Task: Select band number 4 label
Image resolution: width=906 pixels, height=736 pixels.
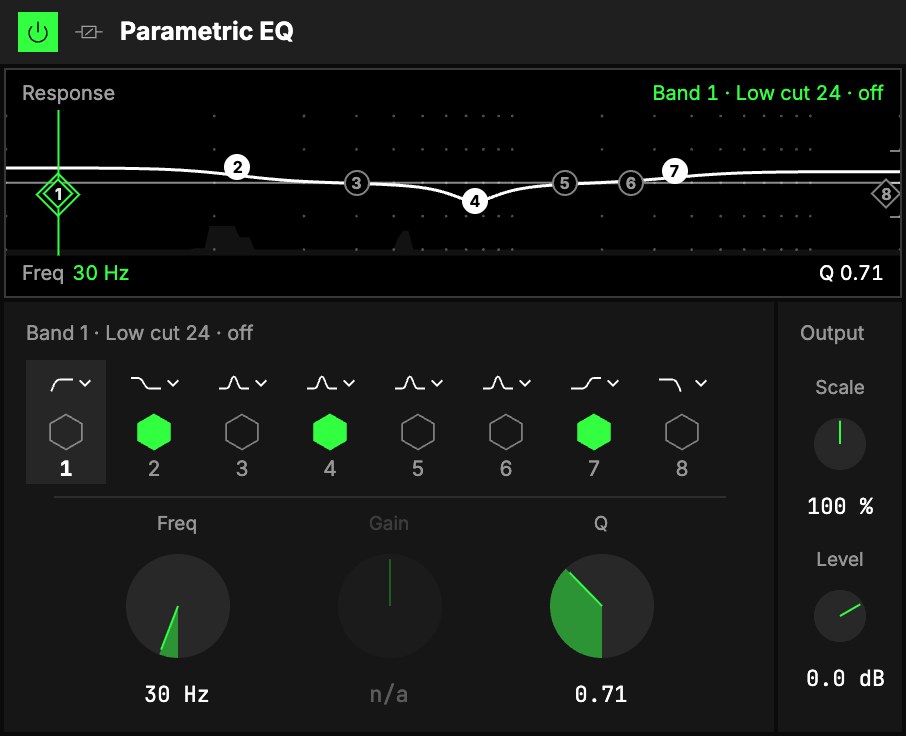Action: 330,469
